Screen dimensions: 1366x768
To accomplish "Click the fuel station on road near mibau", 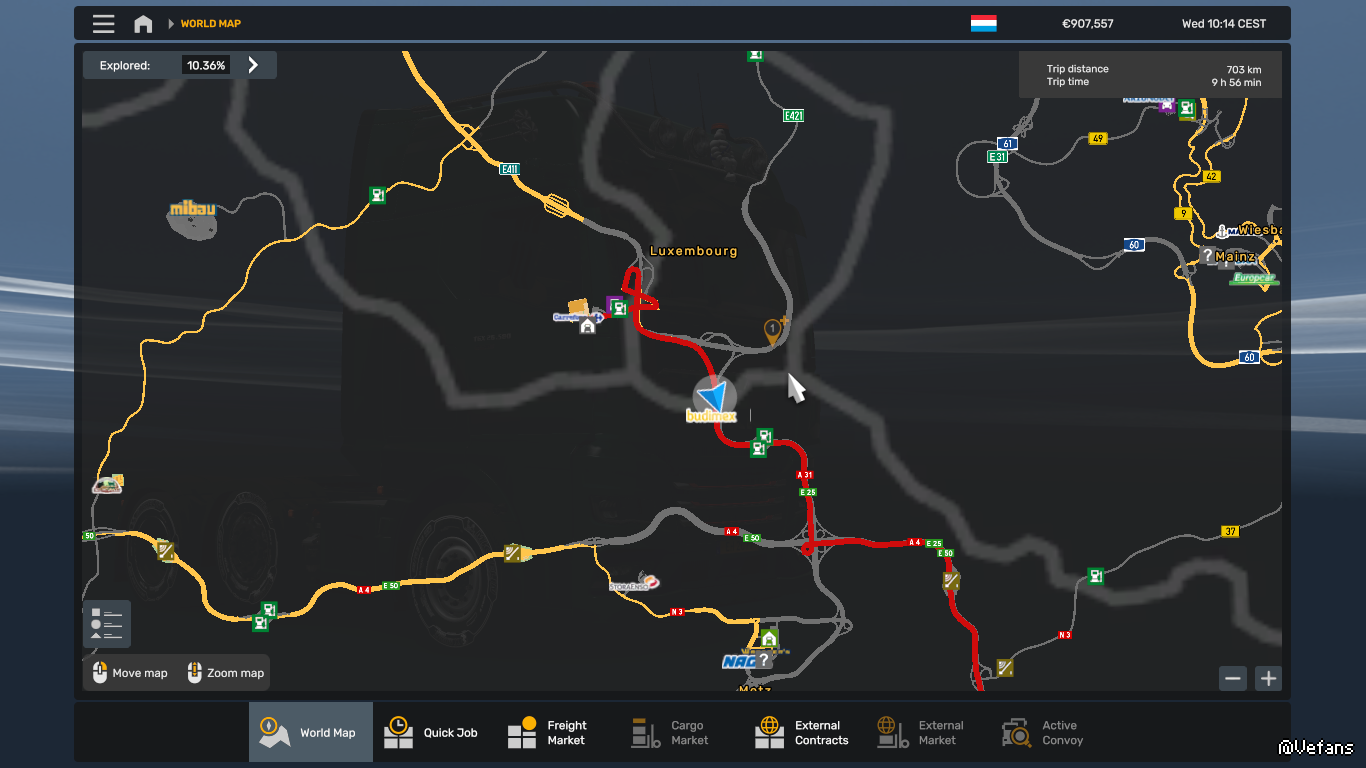I will point(377,195).
